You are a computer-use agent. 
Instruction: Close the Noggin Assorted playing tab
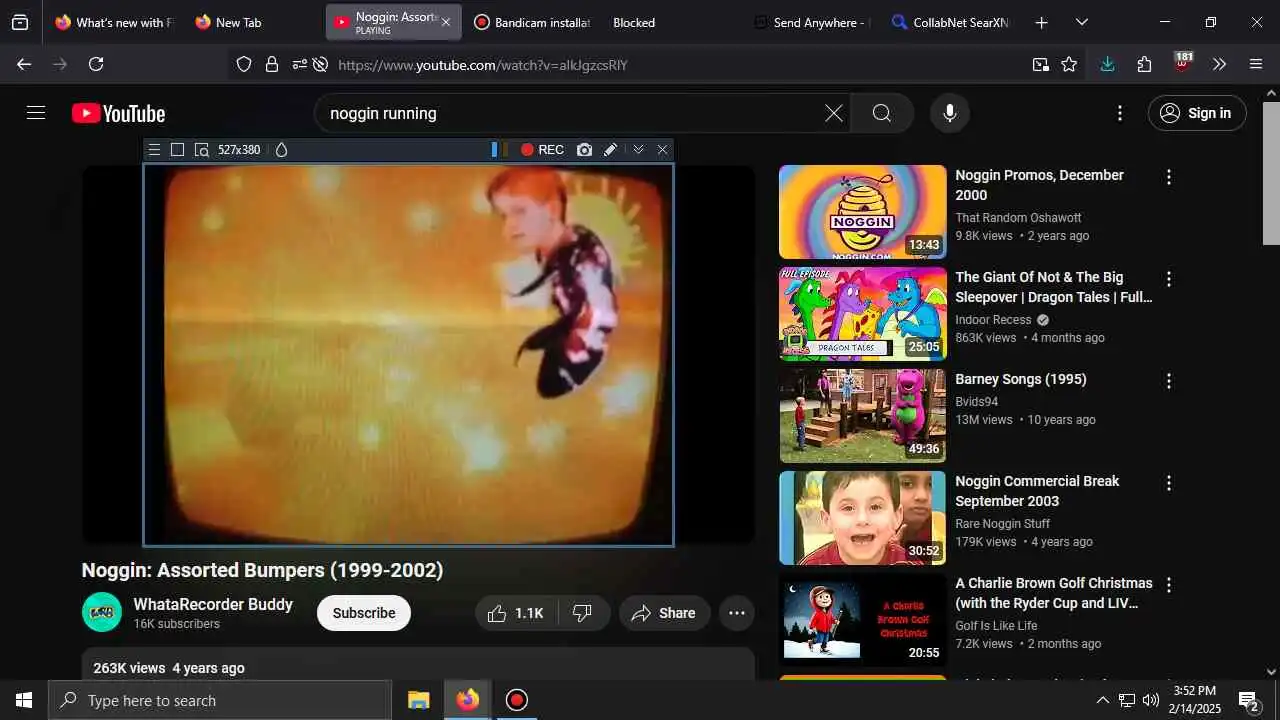(x=446, y=22)
